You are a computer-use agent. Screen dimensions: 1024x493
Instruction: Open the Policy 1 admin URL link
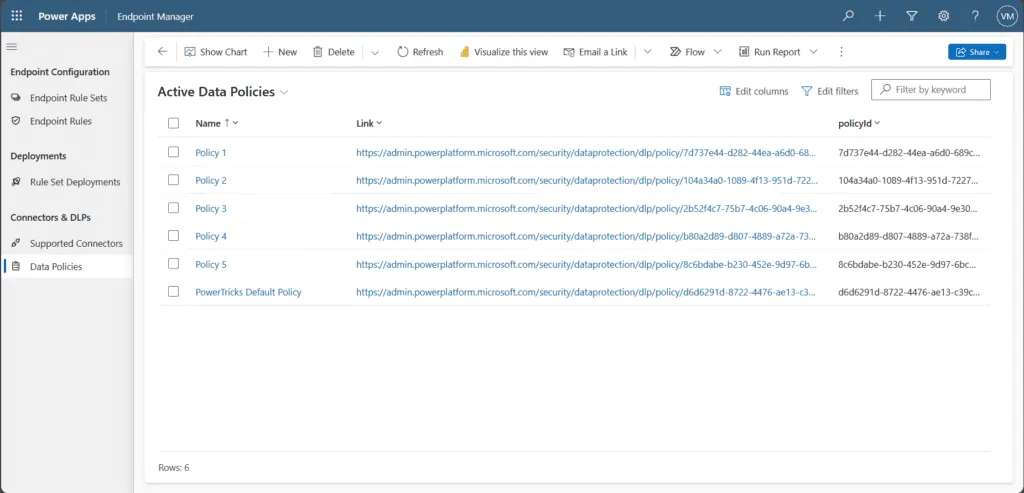[586, 153]
